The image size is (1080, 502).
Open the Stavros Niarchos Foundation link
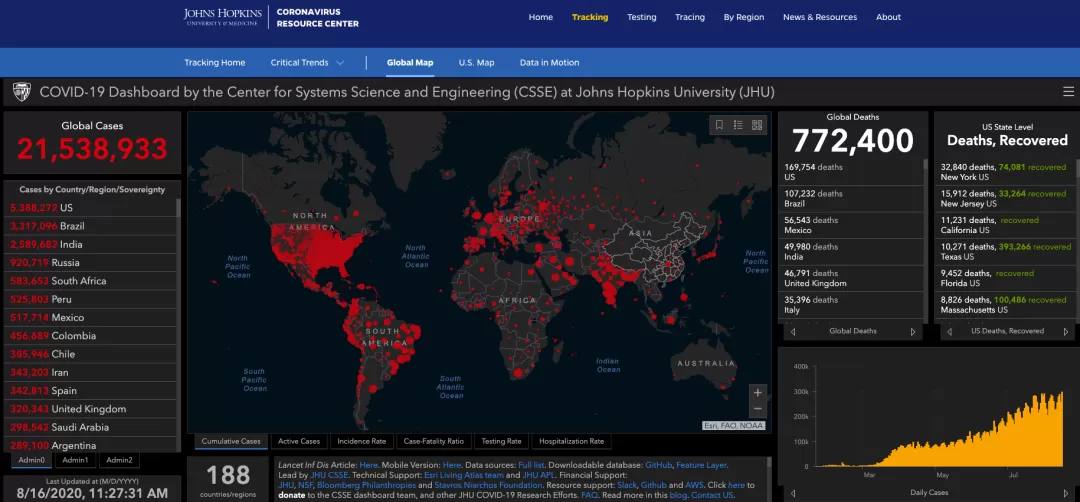488,485
